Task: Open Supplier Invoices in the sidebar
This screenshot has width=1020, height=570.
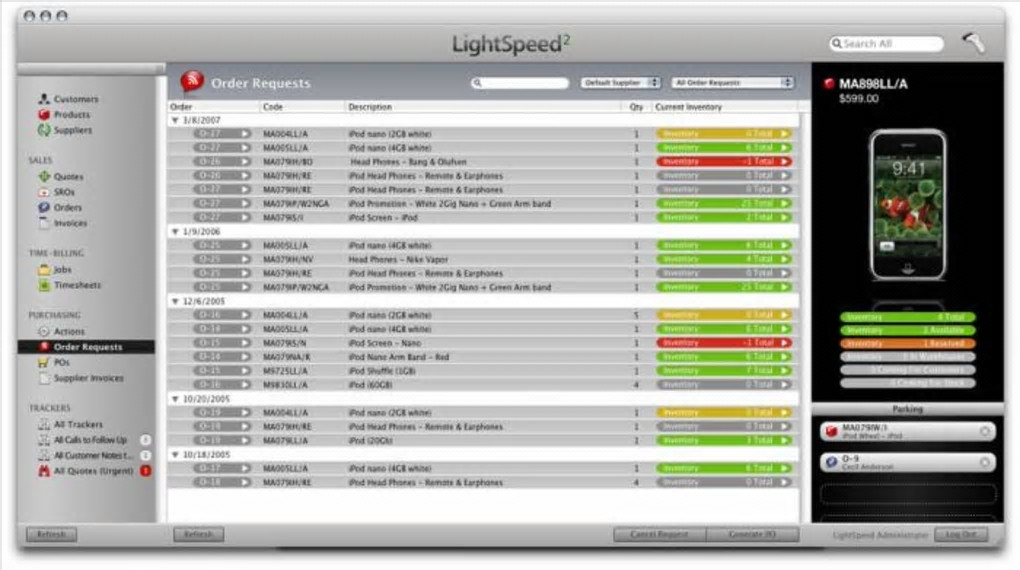Action: [x=88, y=378]
